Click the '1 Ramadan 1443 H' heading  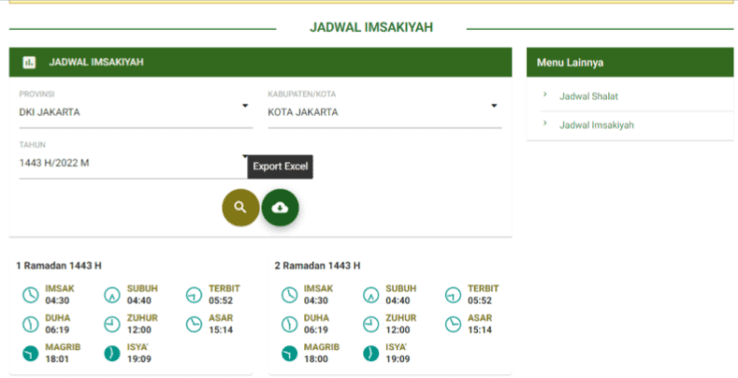(59, 266)
